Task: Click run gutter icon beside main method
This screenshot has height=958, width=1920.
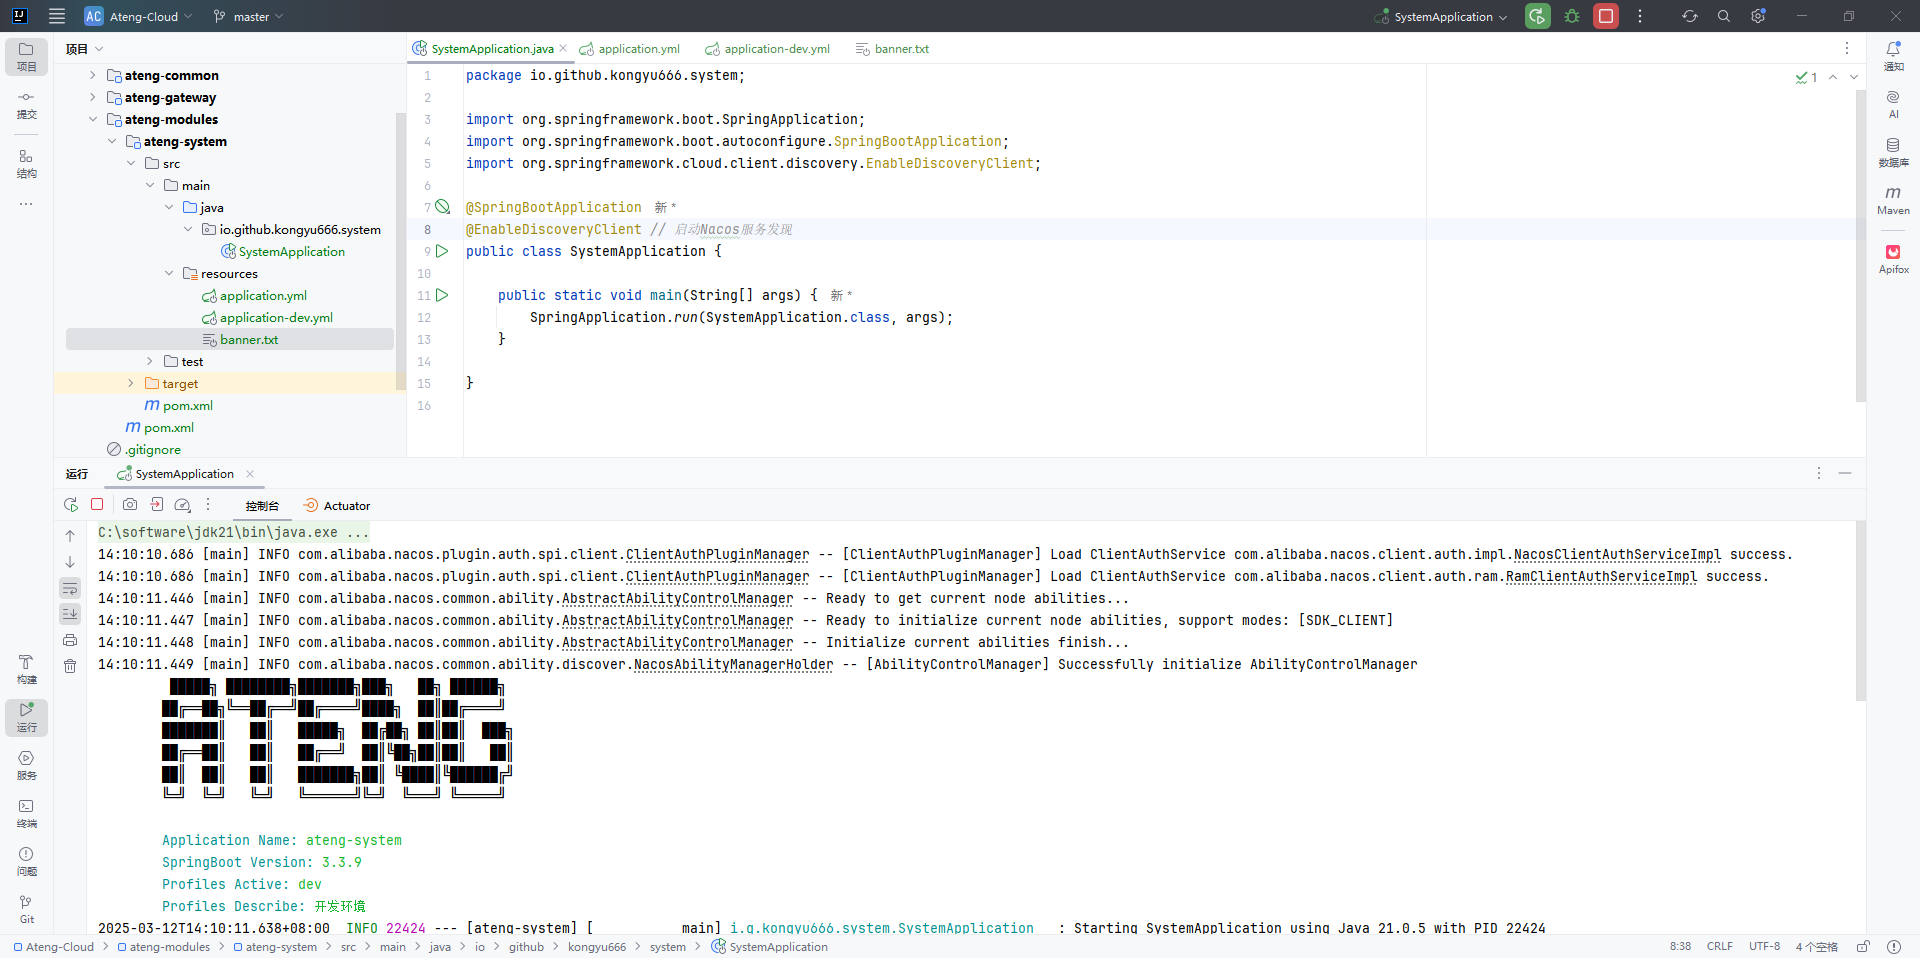Action: click(x=442, y=295)
